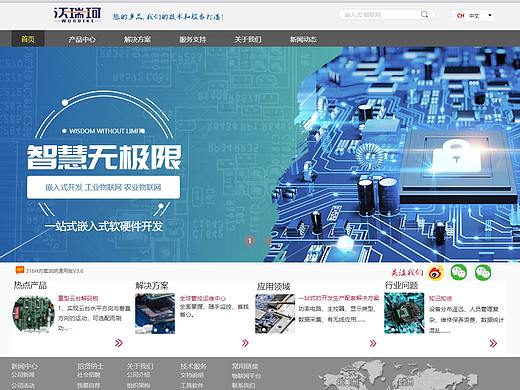Open the footer 文档说明 link

click(x=192, y=375)
